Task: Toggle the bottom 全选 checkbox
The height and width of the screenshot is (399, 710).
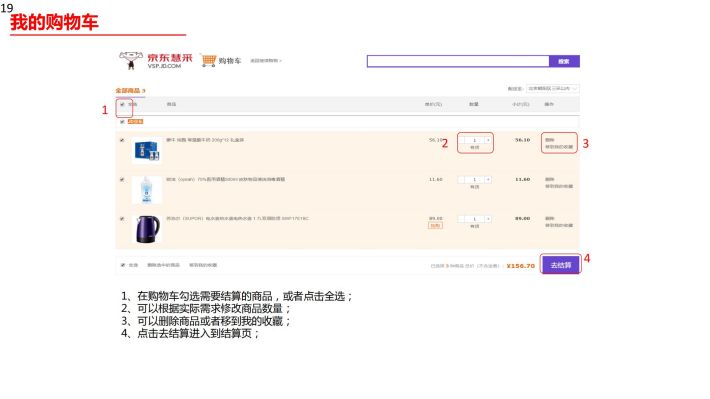Action: point(123,265)
